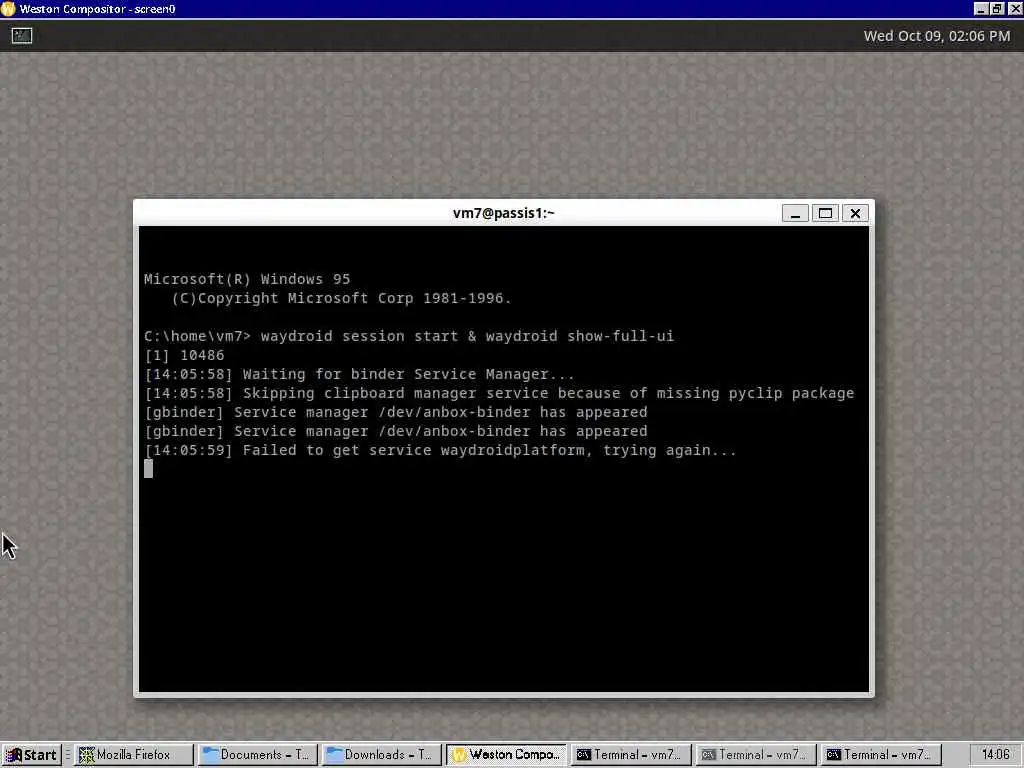Minimize the vm7@passis1 terminal window
Viewport: 1024px width, 768px height.
tap(795, 214)
